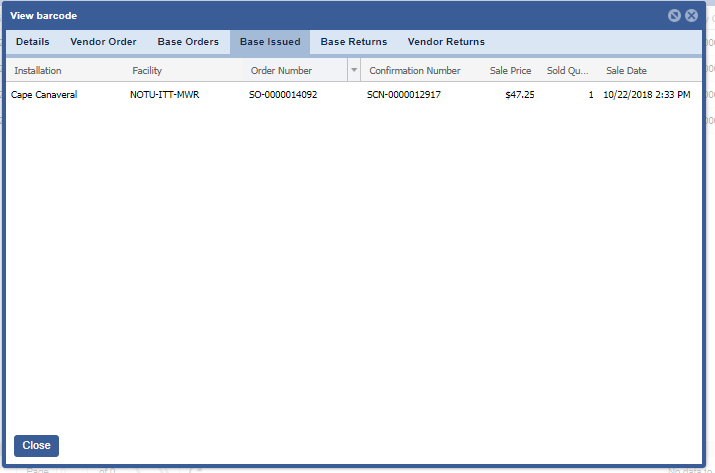Switch to the Details tab
Screen dimensions: 715x473
[32, 42]
